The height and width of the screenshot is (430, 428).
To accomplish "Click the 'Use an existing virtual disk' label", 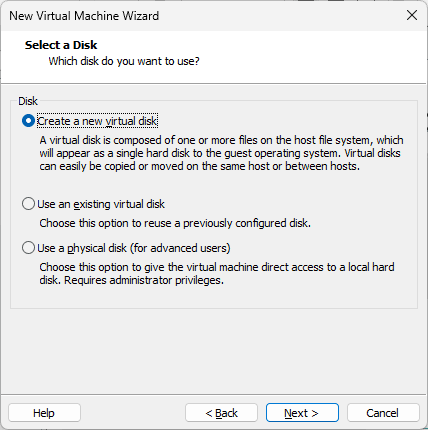I will pos(101,204).
